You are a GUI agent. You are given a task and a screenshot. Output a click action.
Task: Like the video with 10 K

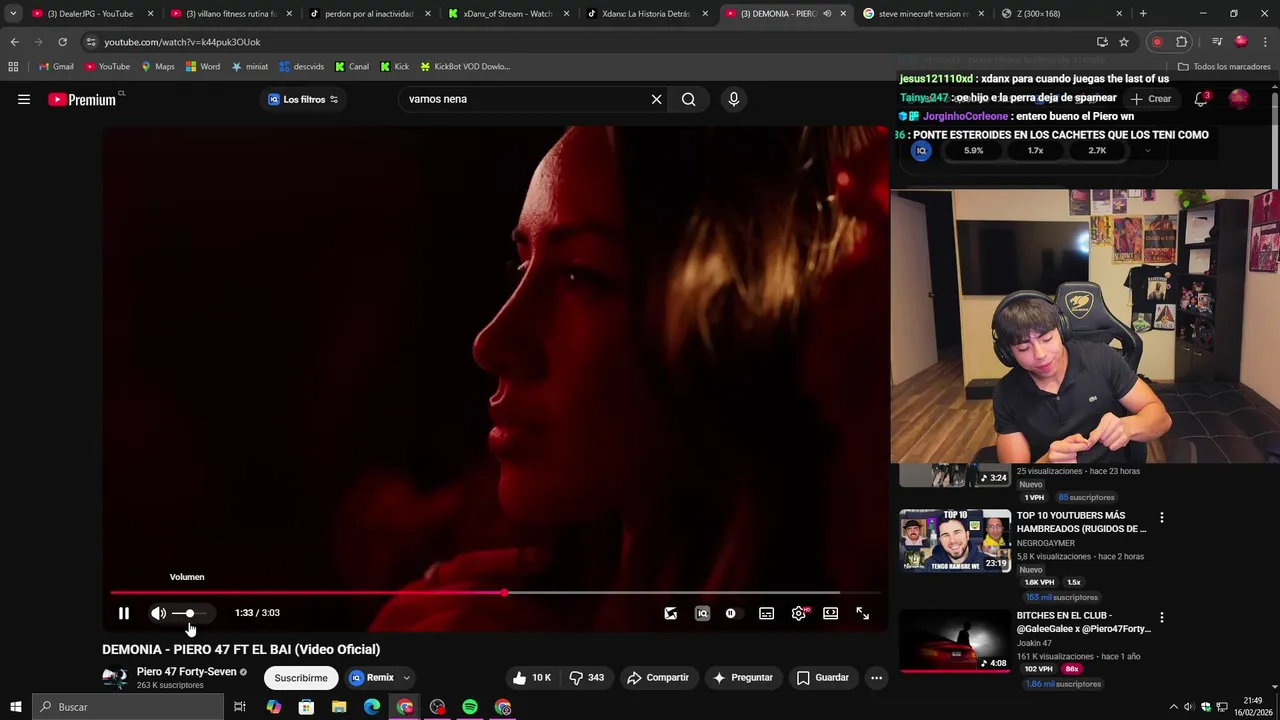click(531, 678)
